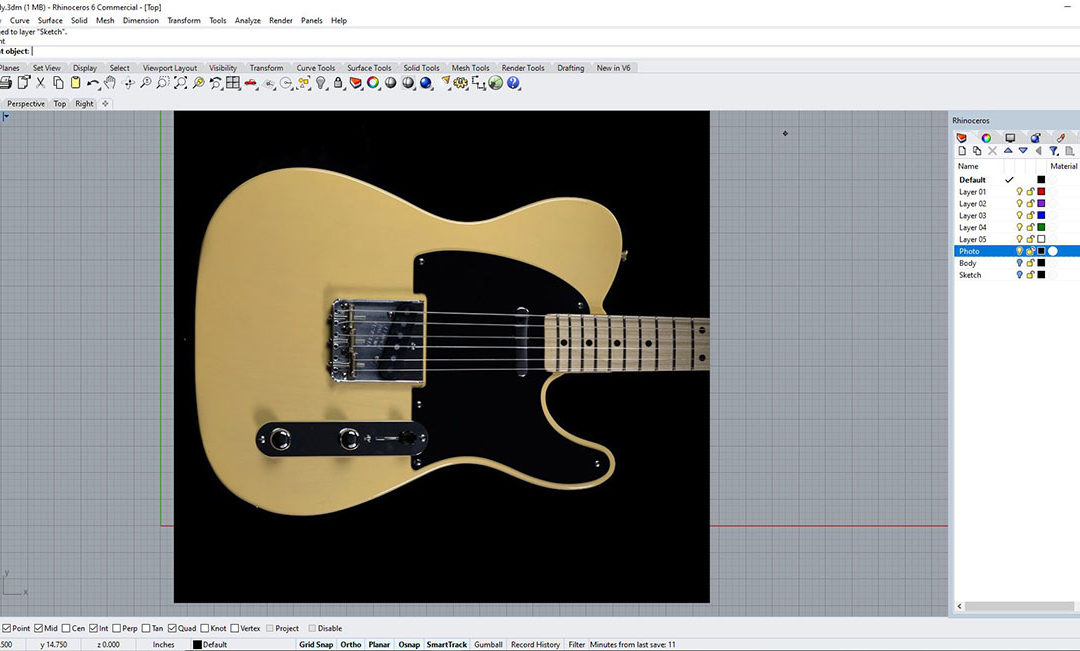1080x651 pixels.
Task: Switch to the Curve Tools toolbar tab
Action: click(315, 68)
